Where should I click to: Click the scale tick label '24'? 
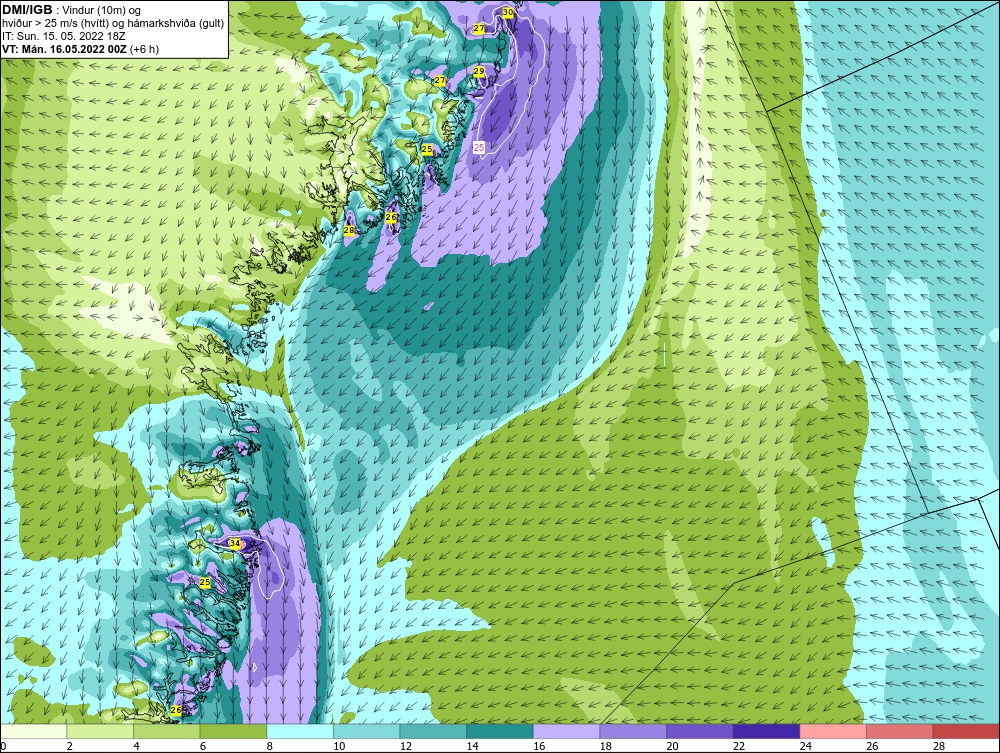805,746
